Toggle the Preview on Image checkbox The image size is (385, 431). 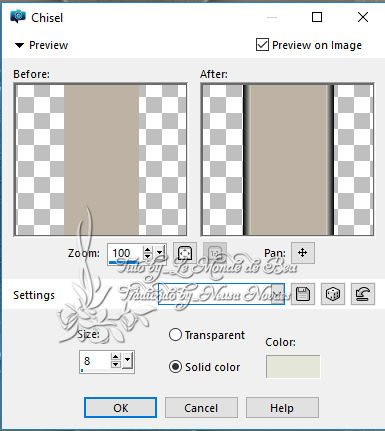pos(262,45)
